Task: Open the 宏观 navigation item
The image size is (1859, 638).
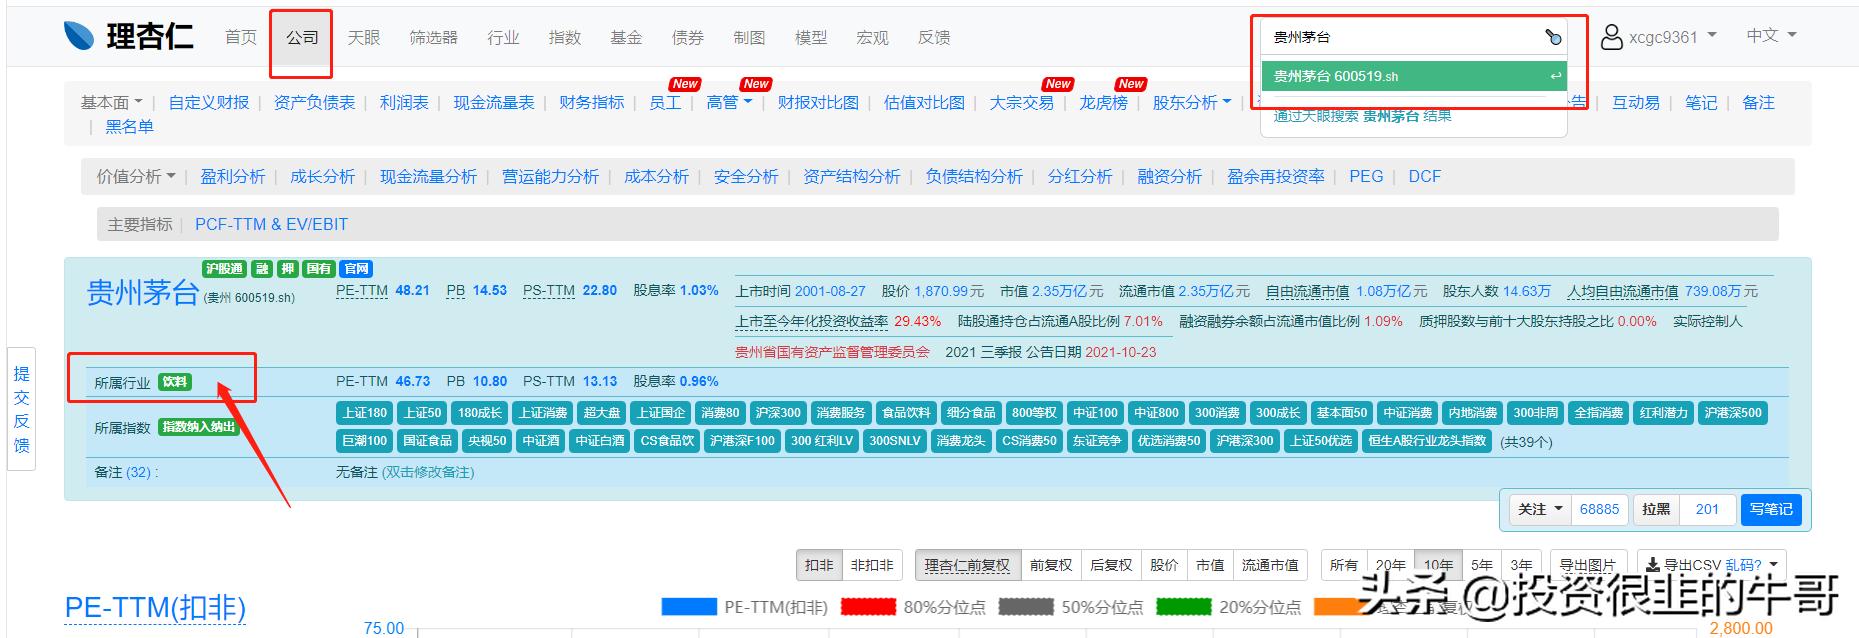Action: (872, 37)
